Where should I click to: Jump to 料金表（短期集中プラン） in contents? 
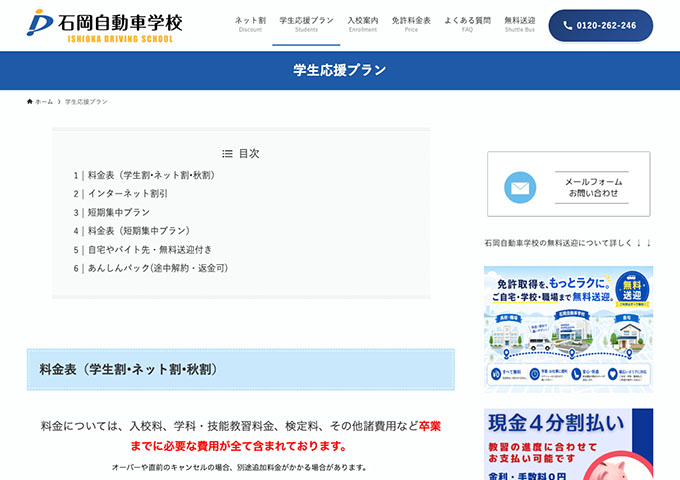pos(139,231)
